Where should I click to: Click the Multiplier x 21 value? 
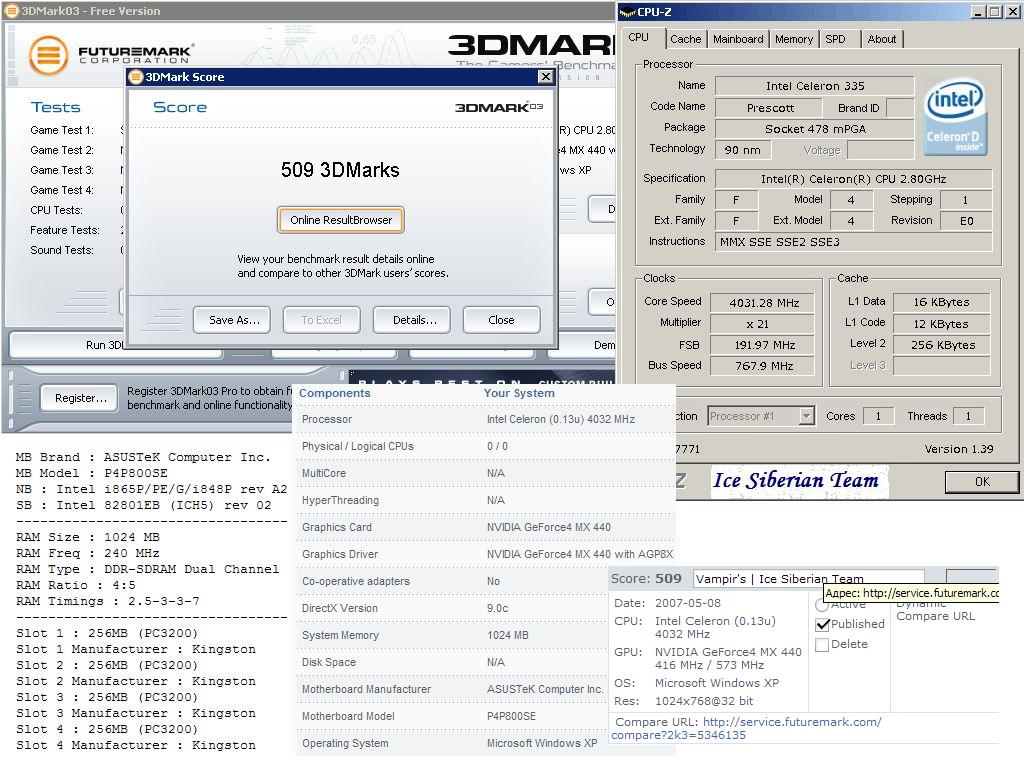point(763,324)
